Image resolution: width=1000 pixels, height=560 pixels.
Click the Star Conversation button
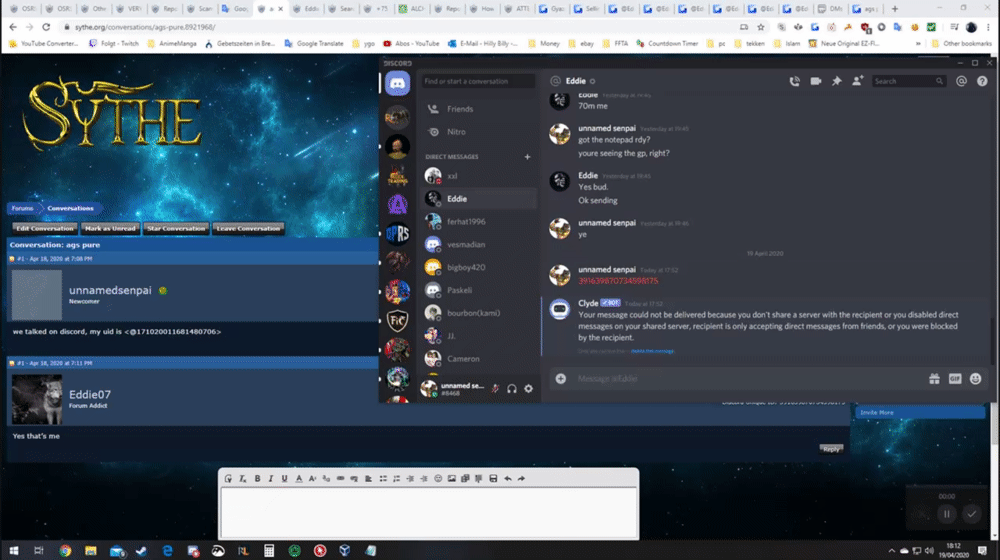176,228
